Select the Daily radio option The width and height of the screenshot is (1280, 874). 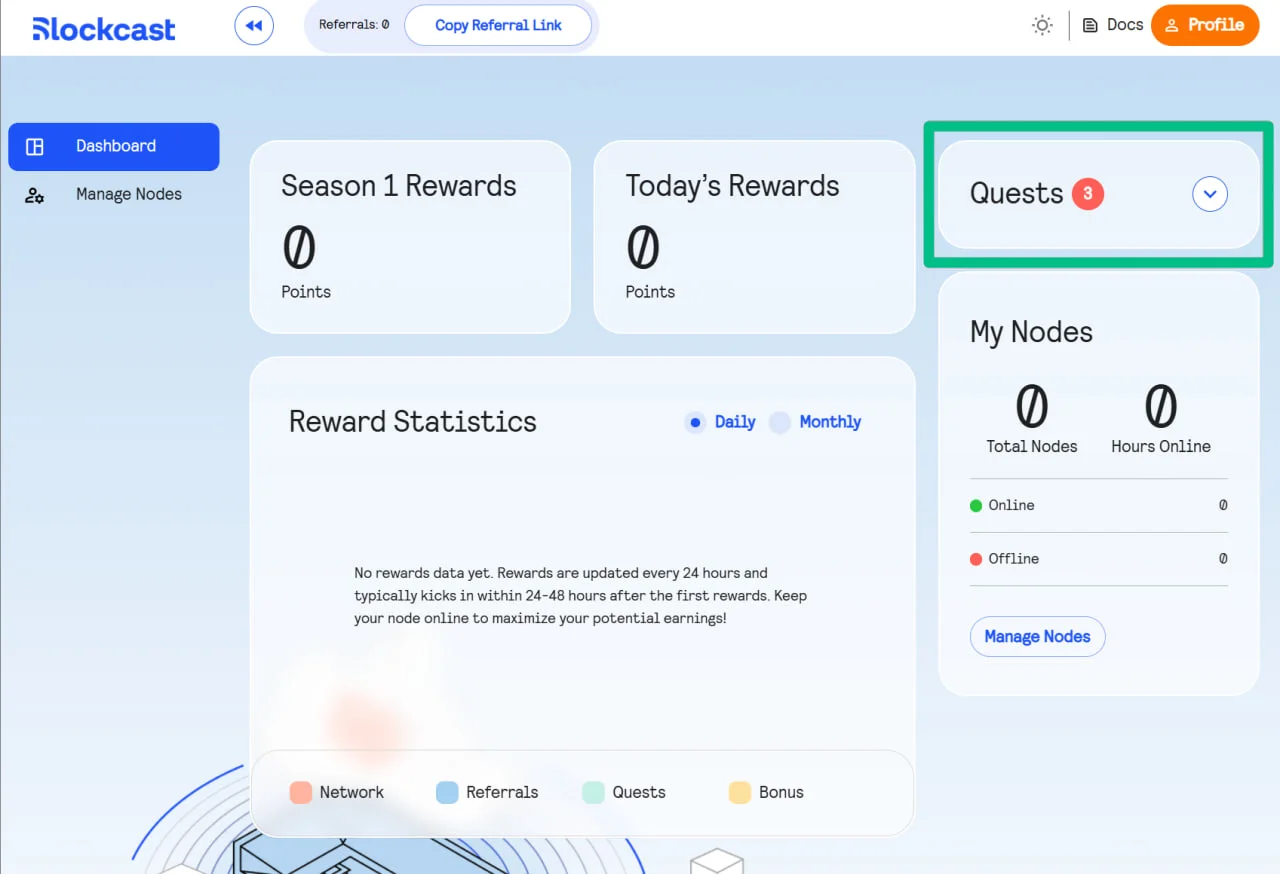[695, 423]
